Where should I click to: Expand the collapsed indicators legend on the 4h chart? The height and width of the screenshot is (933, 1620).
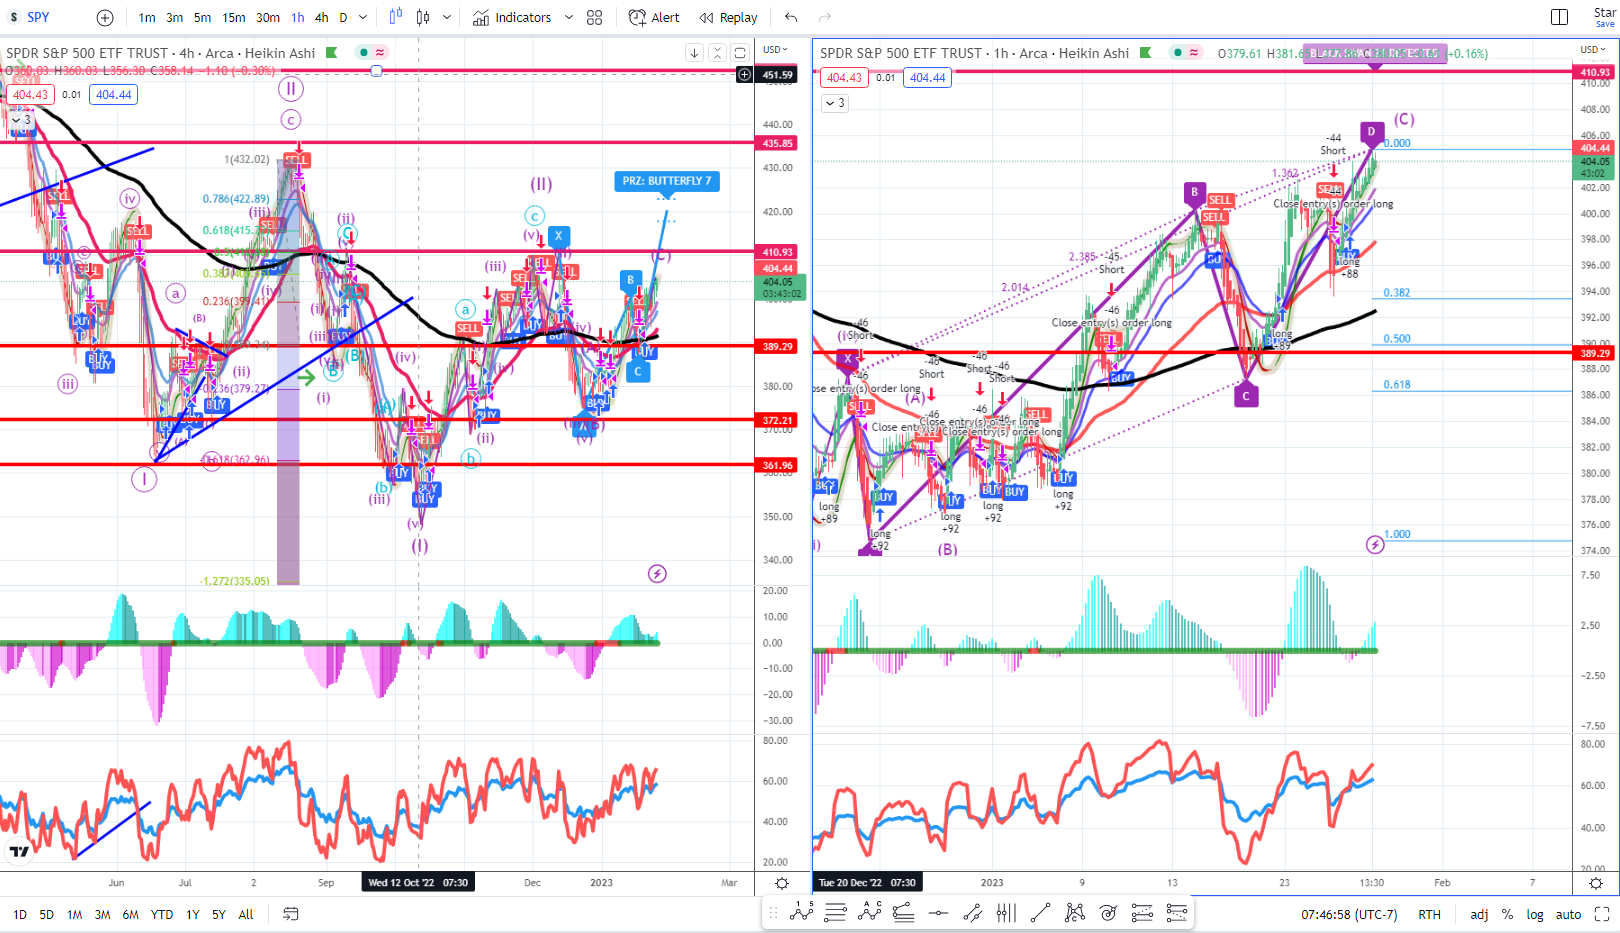pyautogui.click(x=21, y=119)
